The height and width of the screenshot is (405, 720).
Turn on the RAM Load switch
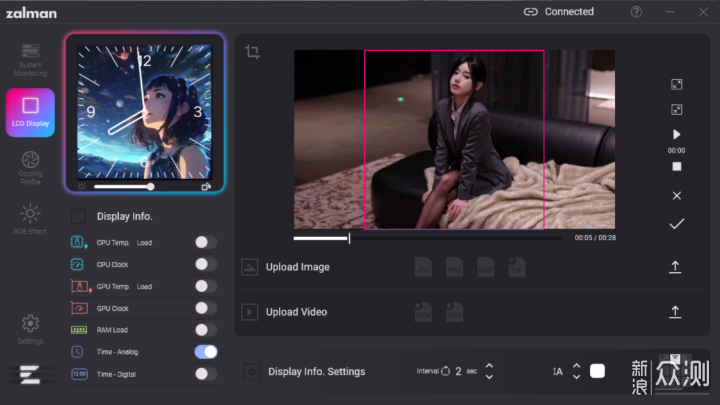point(206,330)
